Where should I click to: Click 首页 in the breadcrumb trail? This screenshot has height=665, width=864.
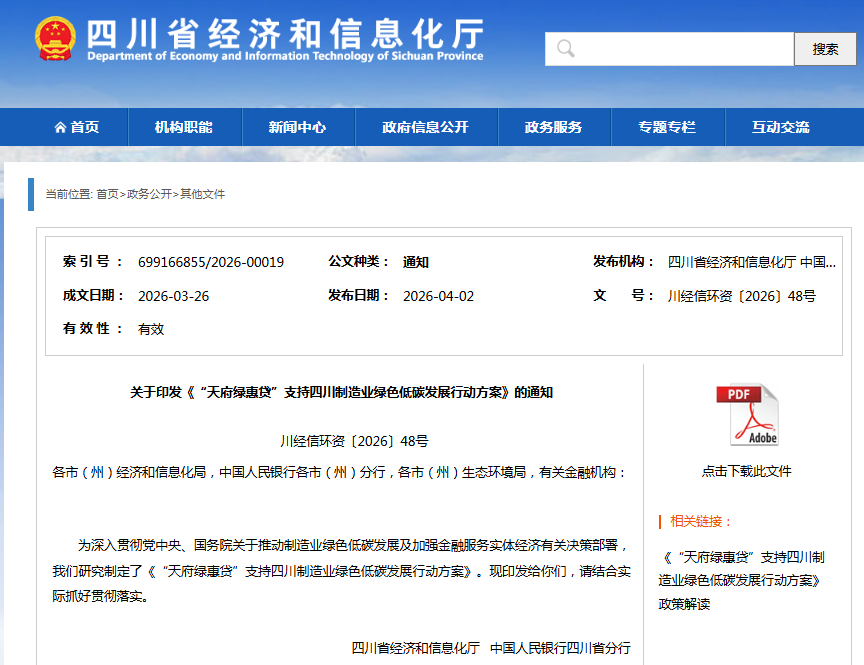pyautogui.click(x=107, y=194)
